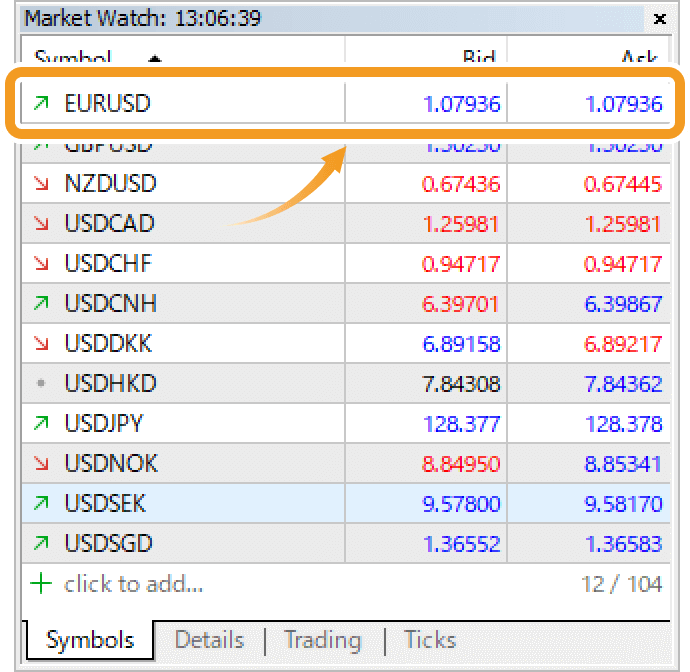
Task: Select the NZDUSD symbol name
Action: pyautogui.click(x=110, y=184)
